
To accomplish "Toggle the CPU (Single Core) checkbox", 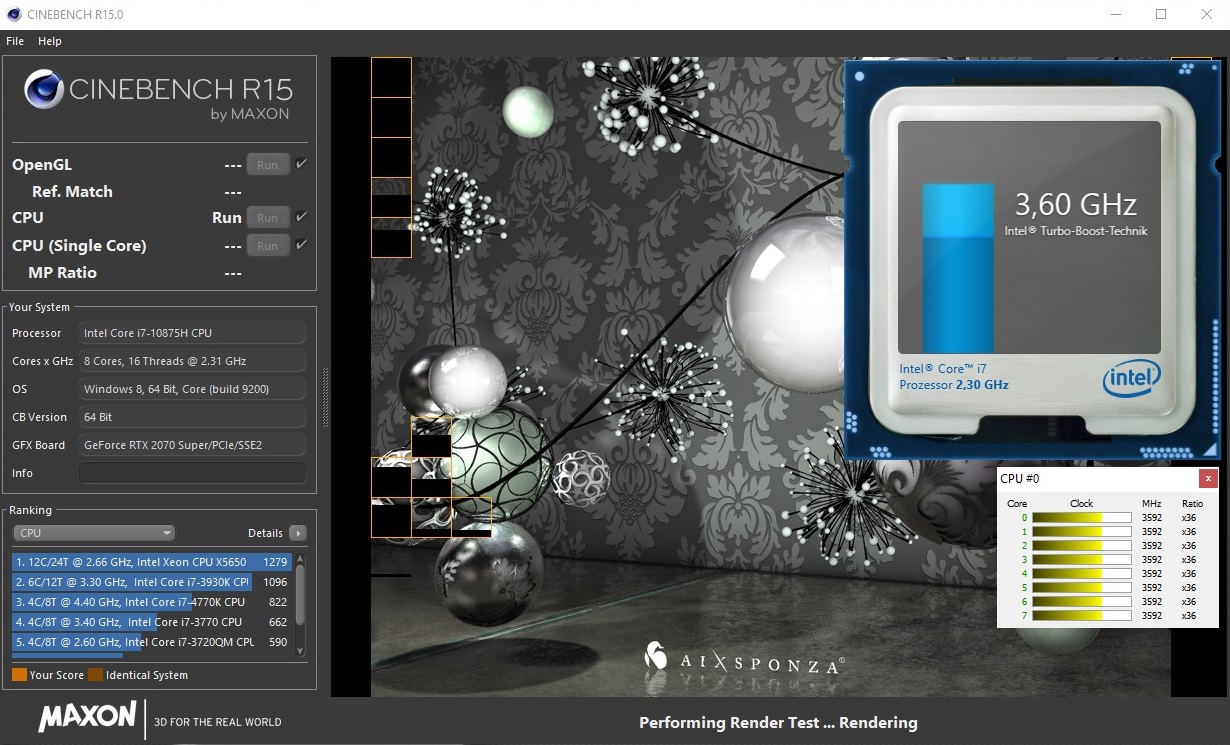I will click(x=302, y=245).
